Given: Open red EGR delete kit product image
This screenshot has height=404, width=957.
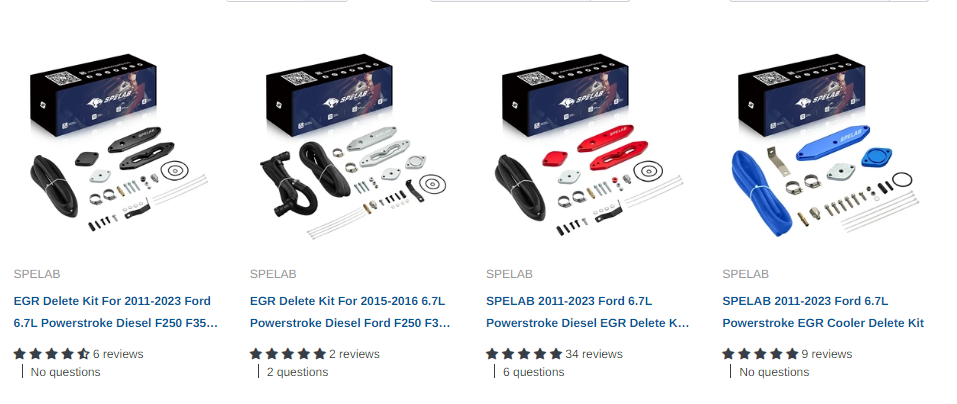Looking at the screenshot, I should click(590, 145).
